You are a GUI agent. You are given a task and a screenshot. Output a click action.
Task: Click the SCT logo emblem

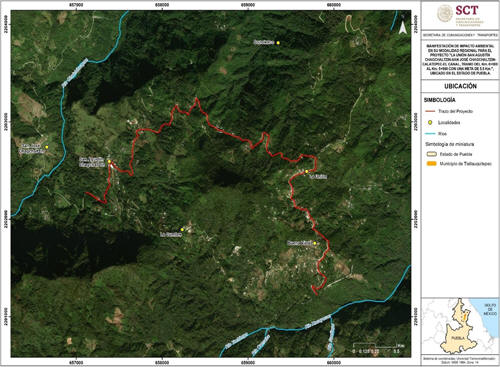(x=445, y=14)
